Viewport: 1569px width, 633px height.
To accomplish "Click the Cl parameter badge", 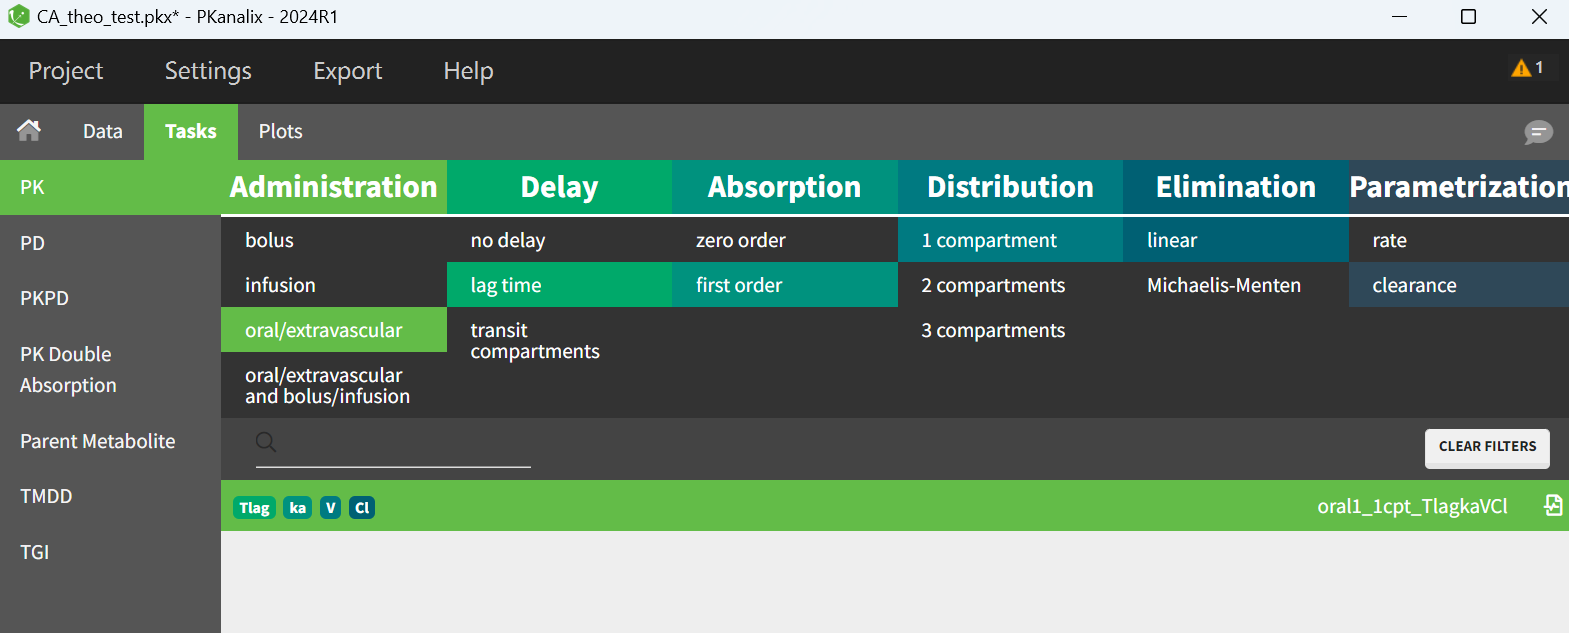I will pos(362,508).
